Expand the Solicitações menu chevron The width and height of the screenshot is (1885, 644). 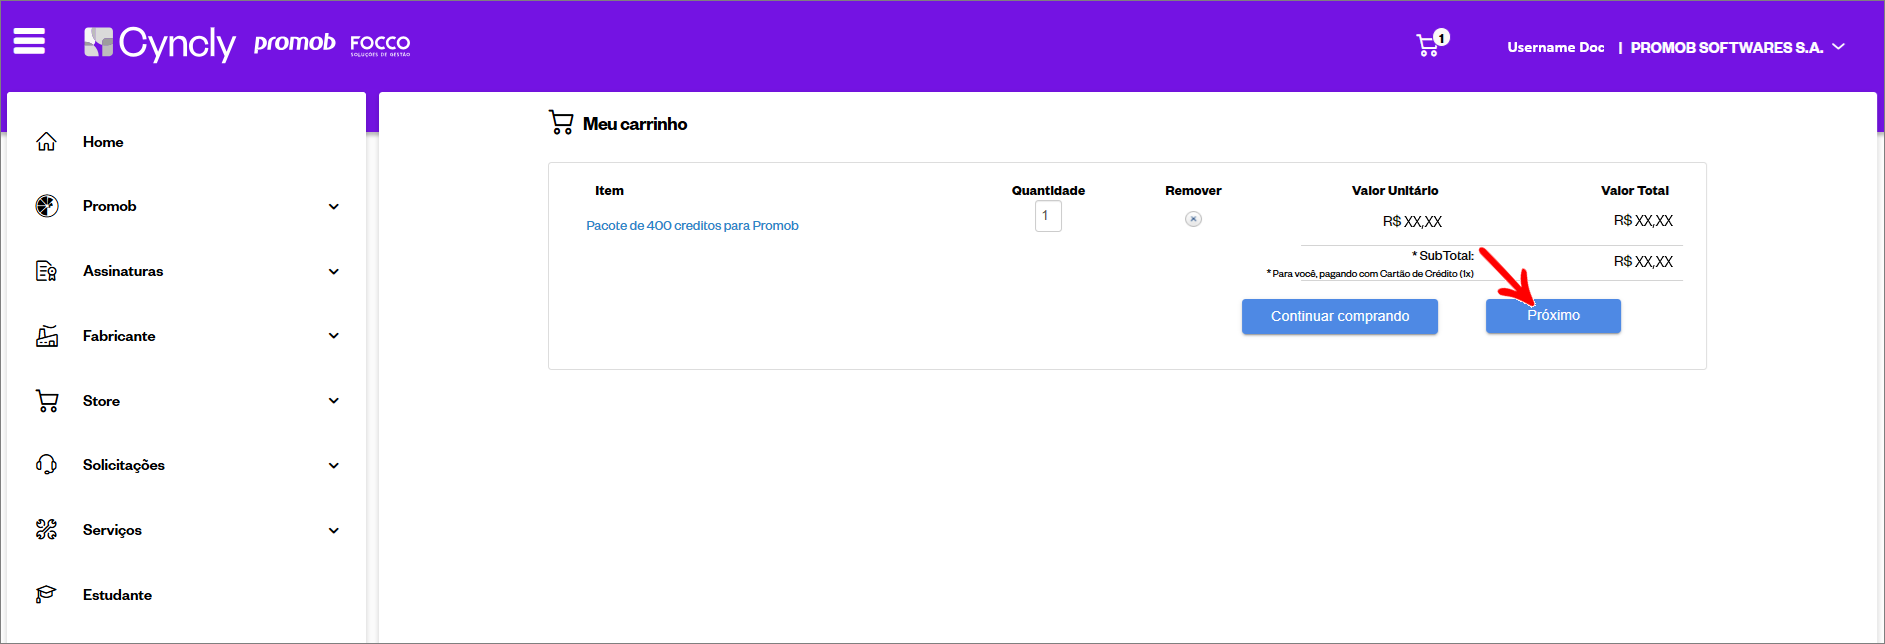tap(334, 466)
